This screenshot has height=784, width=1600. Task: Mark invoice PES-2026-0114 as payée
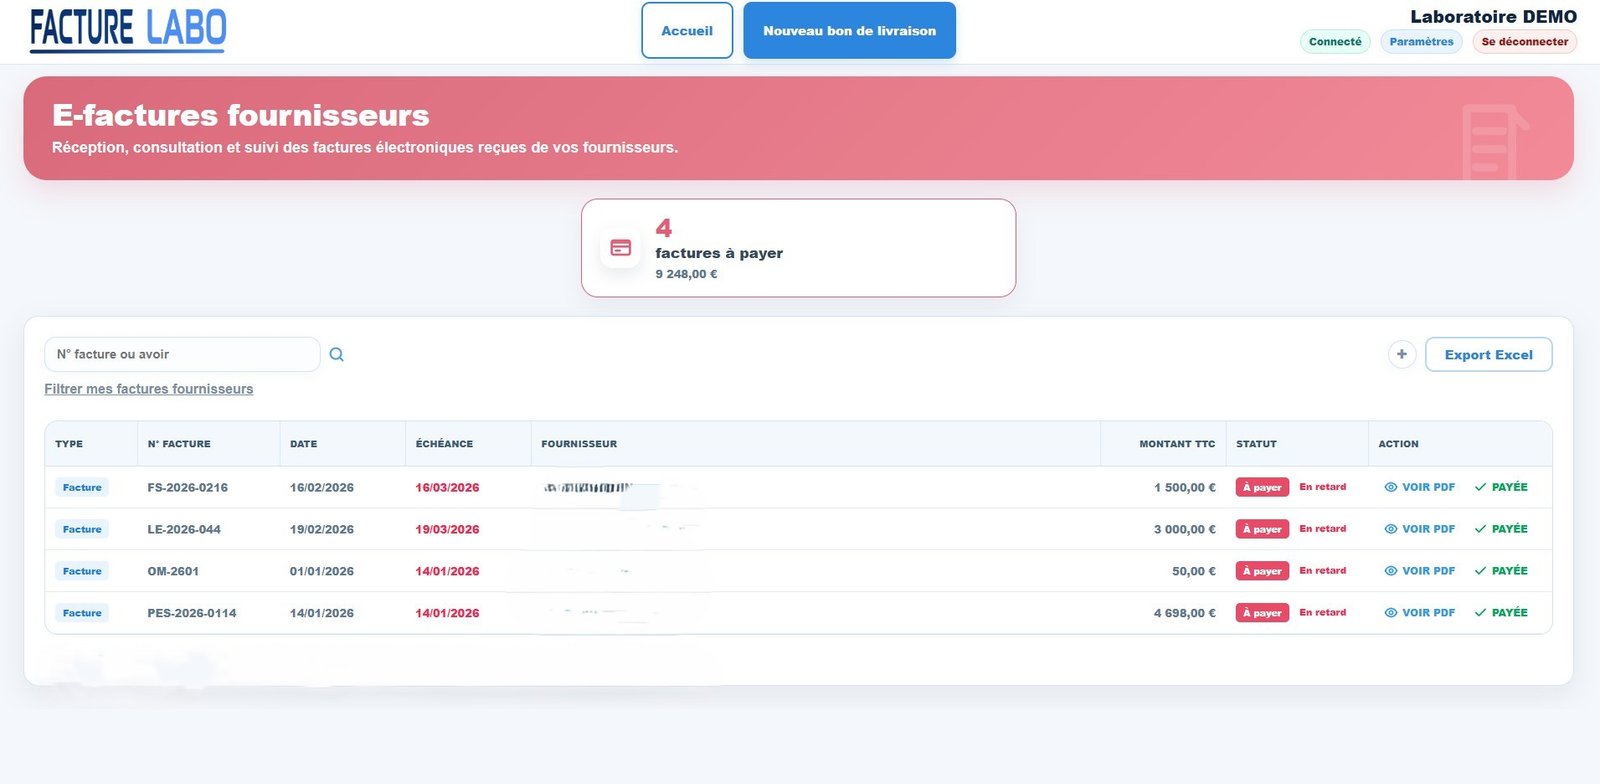[1501, 613]
